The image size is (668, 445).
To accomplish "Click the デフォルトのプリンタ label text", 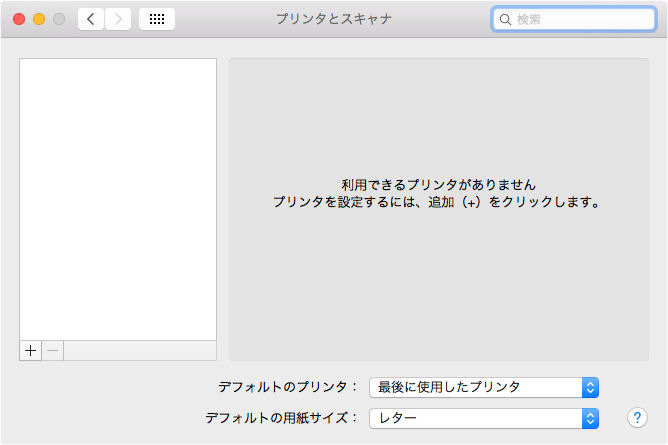I will [x=287, y=387].
